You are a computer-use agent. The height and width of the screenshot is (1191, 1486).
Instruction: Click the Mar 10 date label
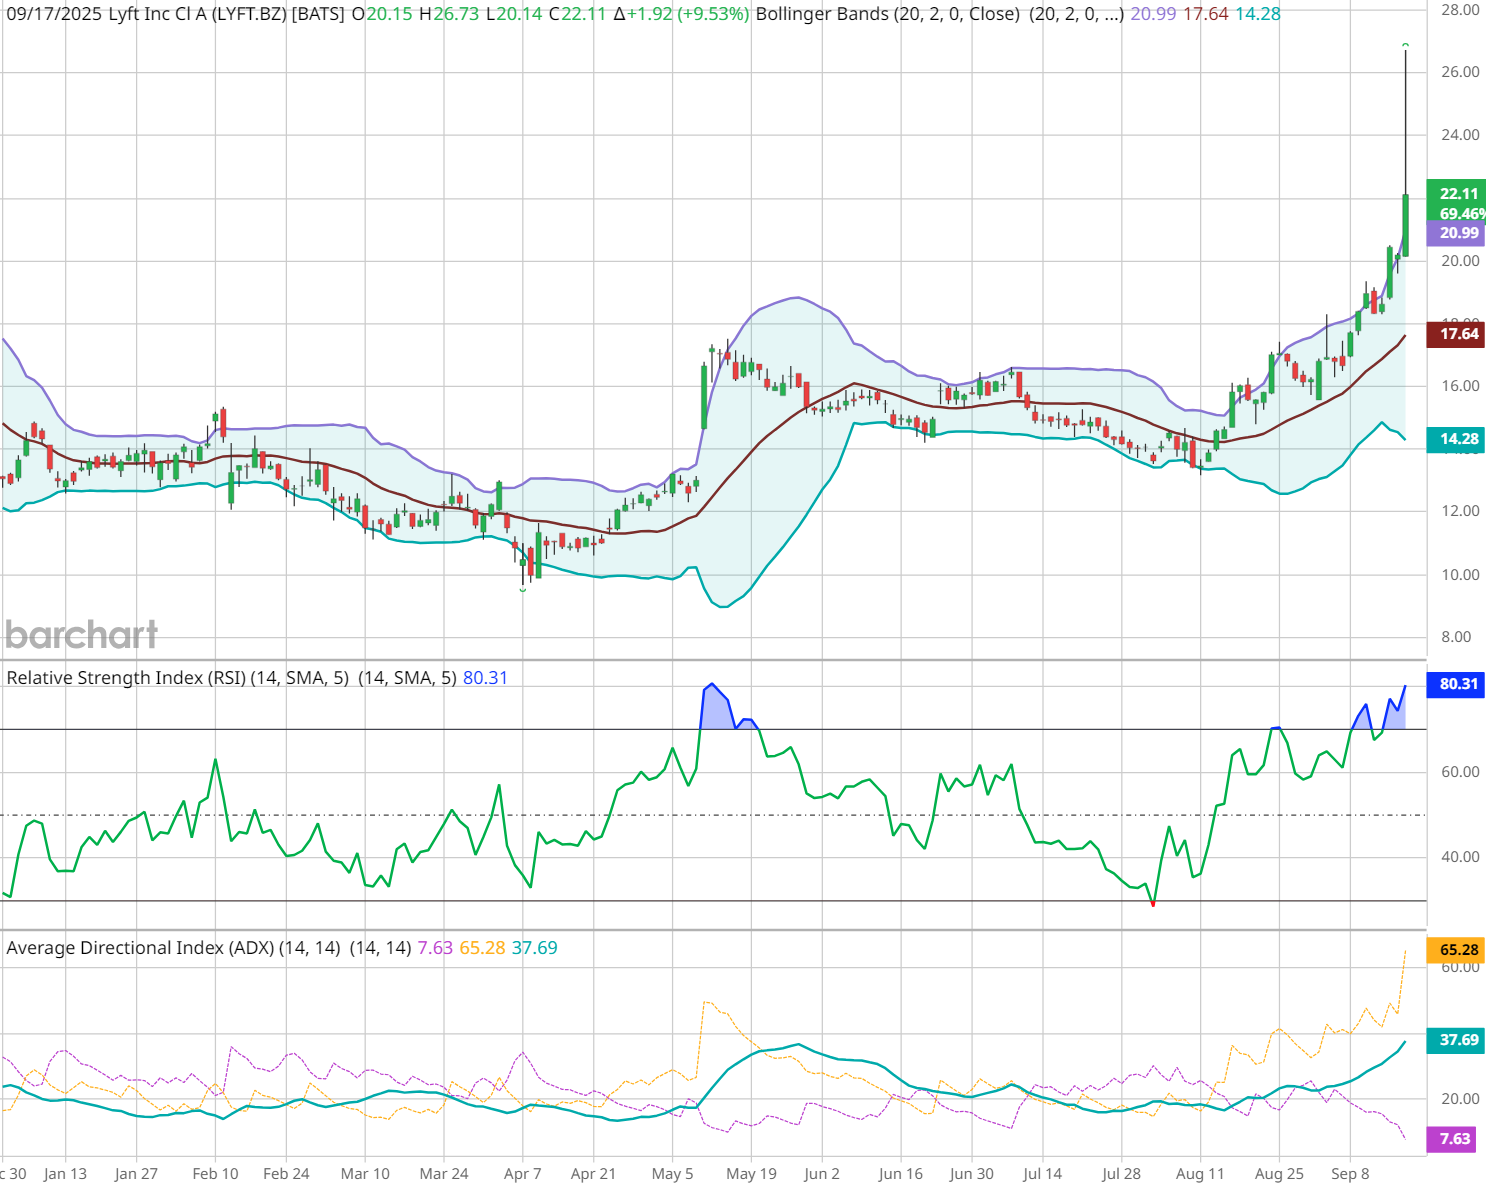[365, 1174]
